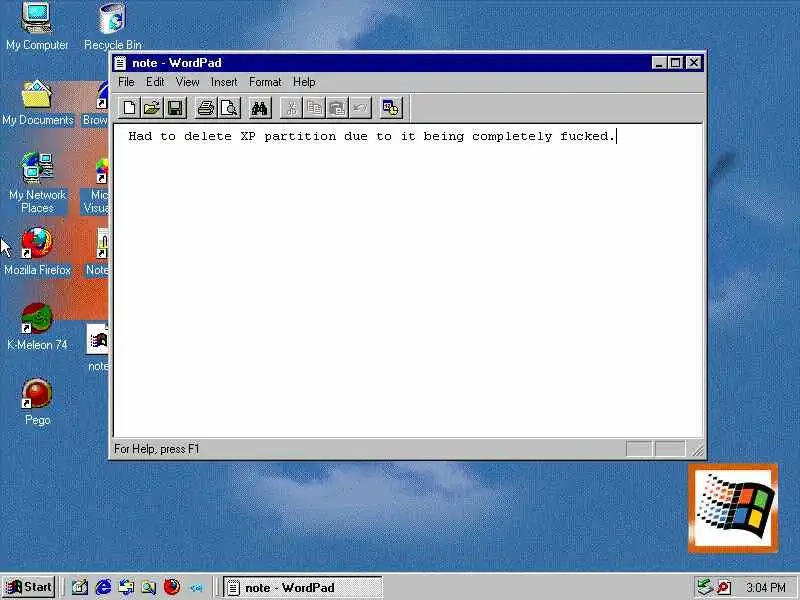The width and height of the screenshot is (800, 600).
Task: Select the Pego desktop shortcut
Action: point(37,402)
